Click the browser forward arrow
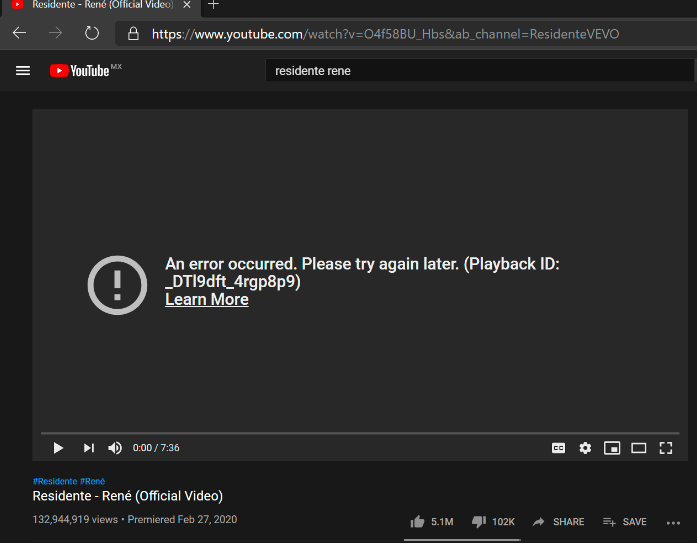 coord(56,33)
